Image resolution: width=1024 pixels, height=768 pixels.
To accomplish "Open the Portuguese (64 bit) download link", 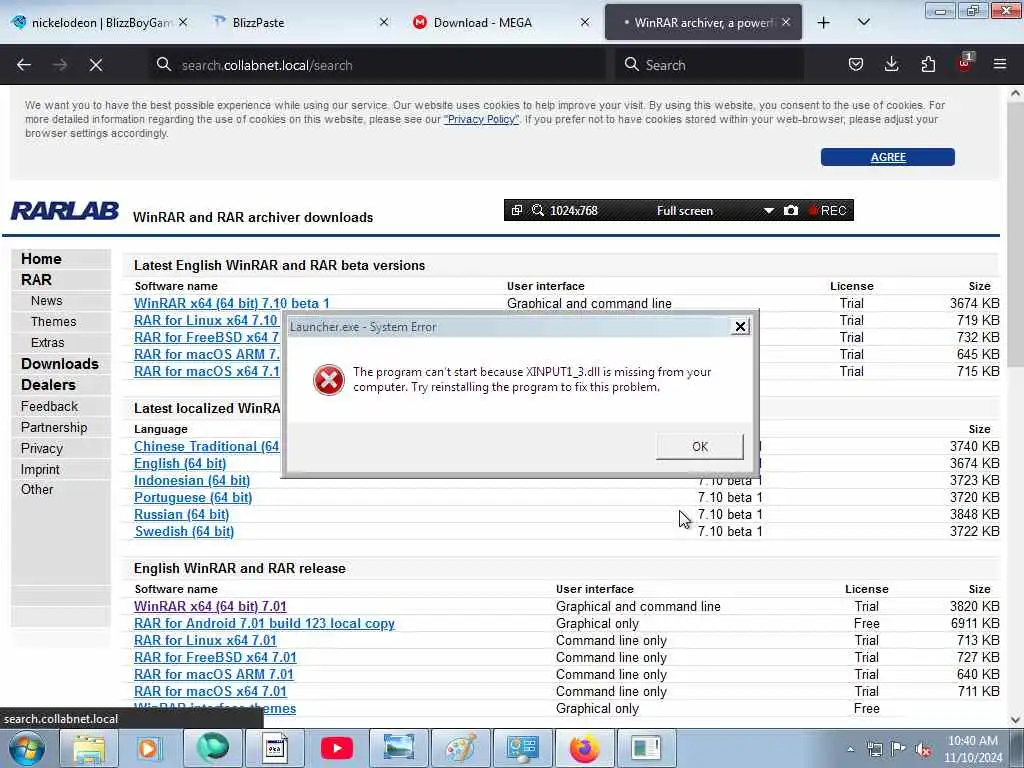I will (193, 497).
